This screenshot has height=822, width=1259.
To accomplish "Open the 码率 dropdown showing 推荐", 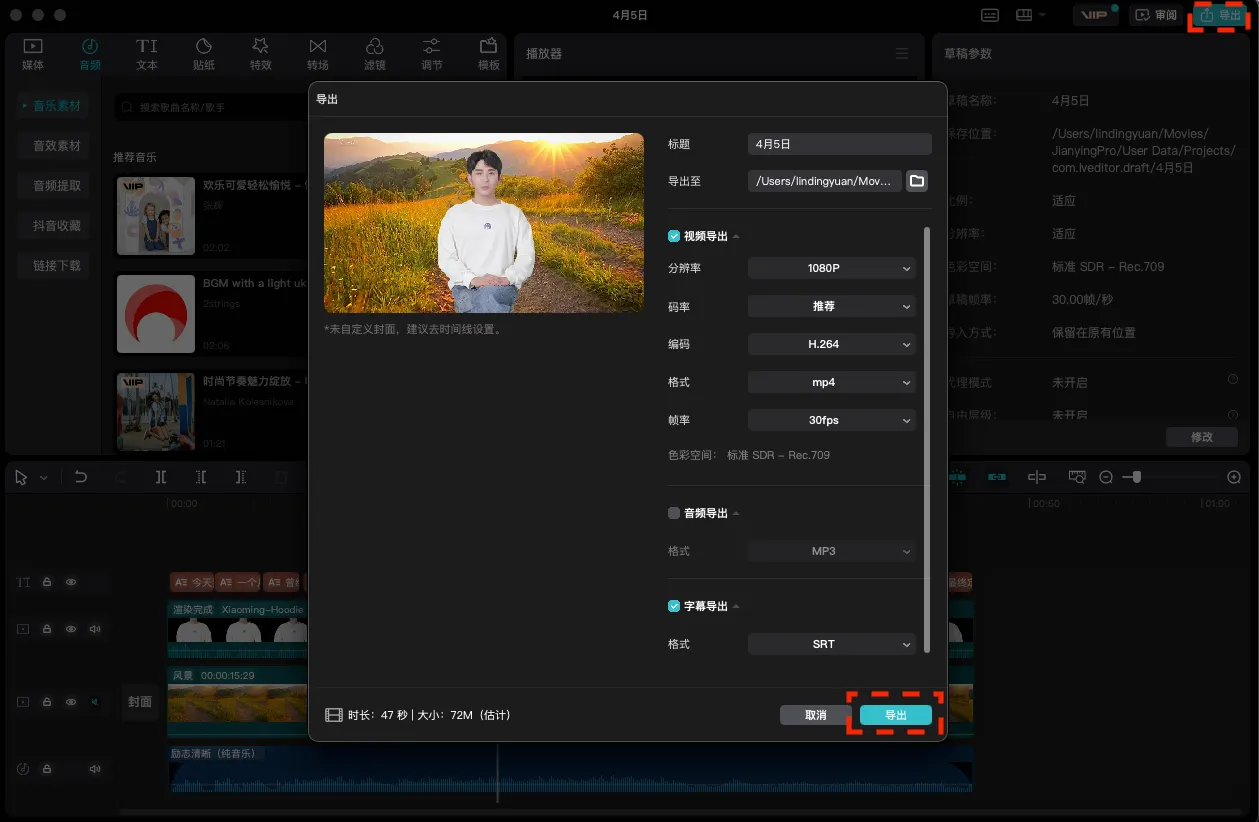I will click(832, 306).
